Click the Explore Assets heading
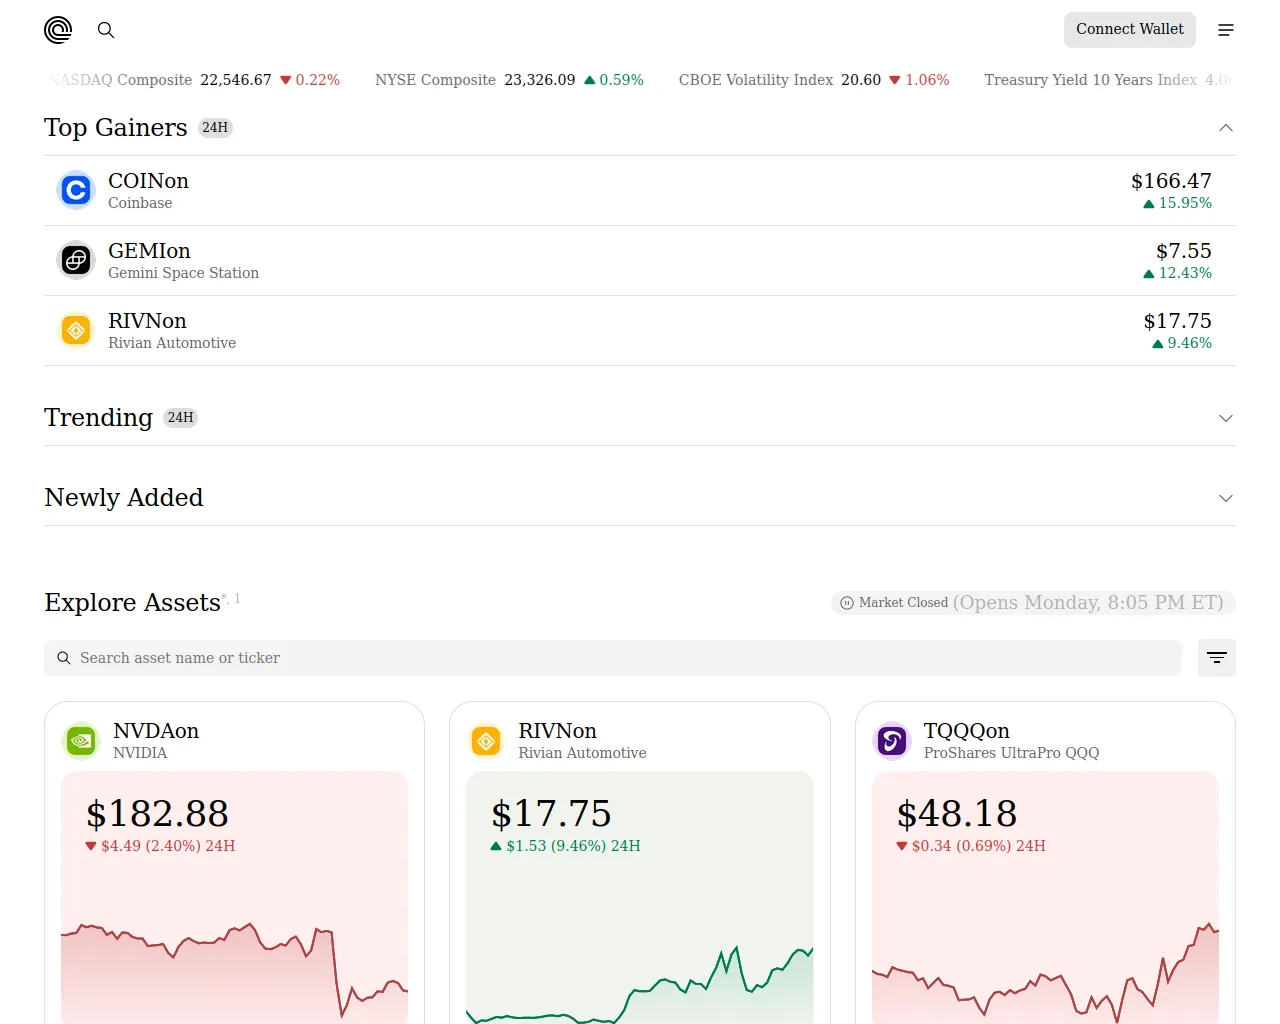Screen dimensions: 1280x1024 click(132, 603)
